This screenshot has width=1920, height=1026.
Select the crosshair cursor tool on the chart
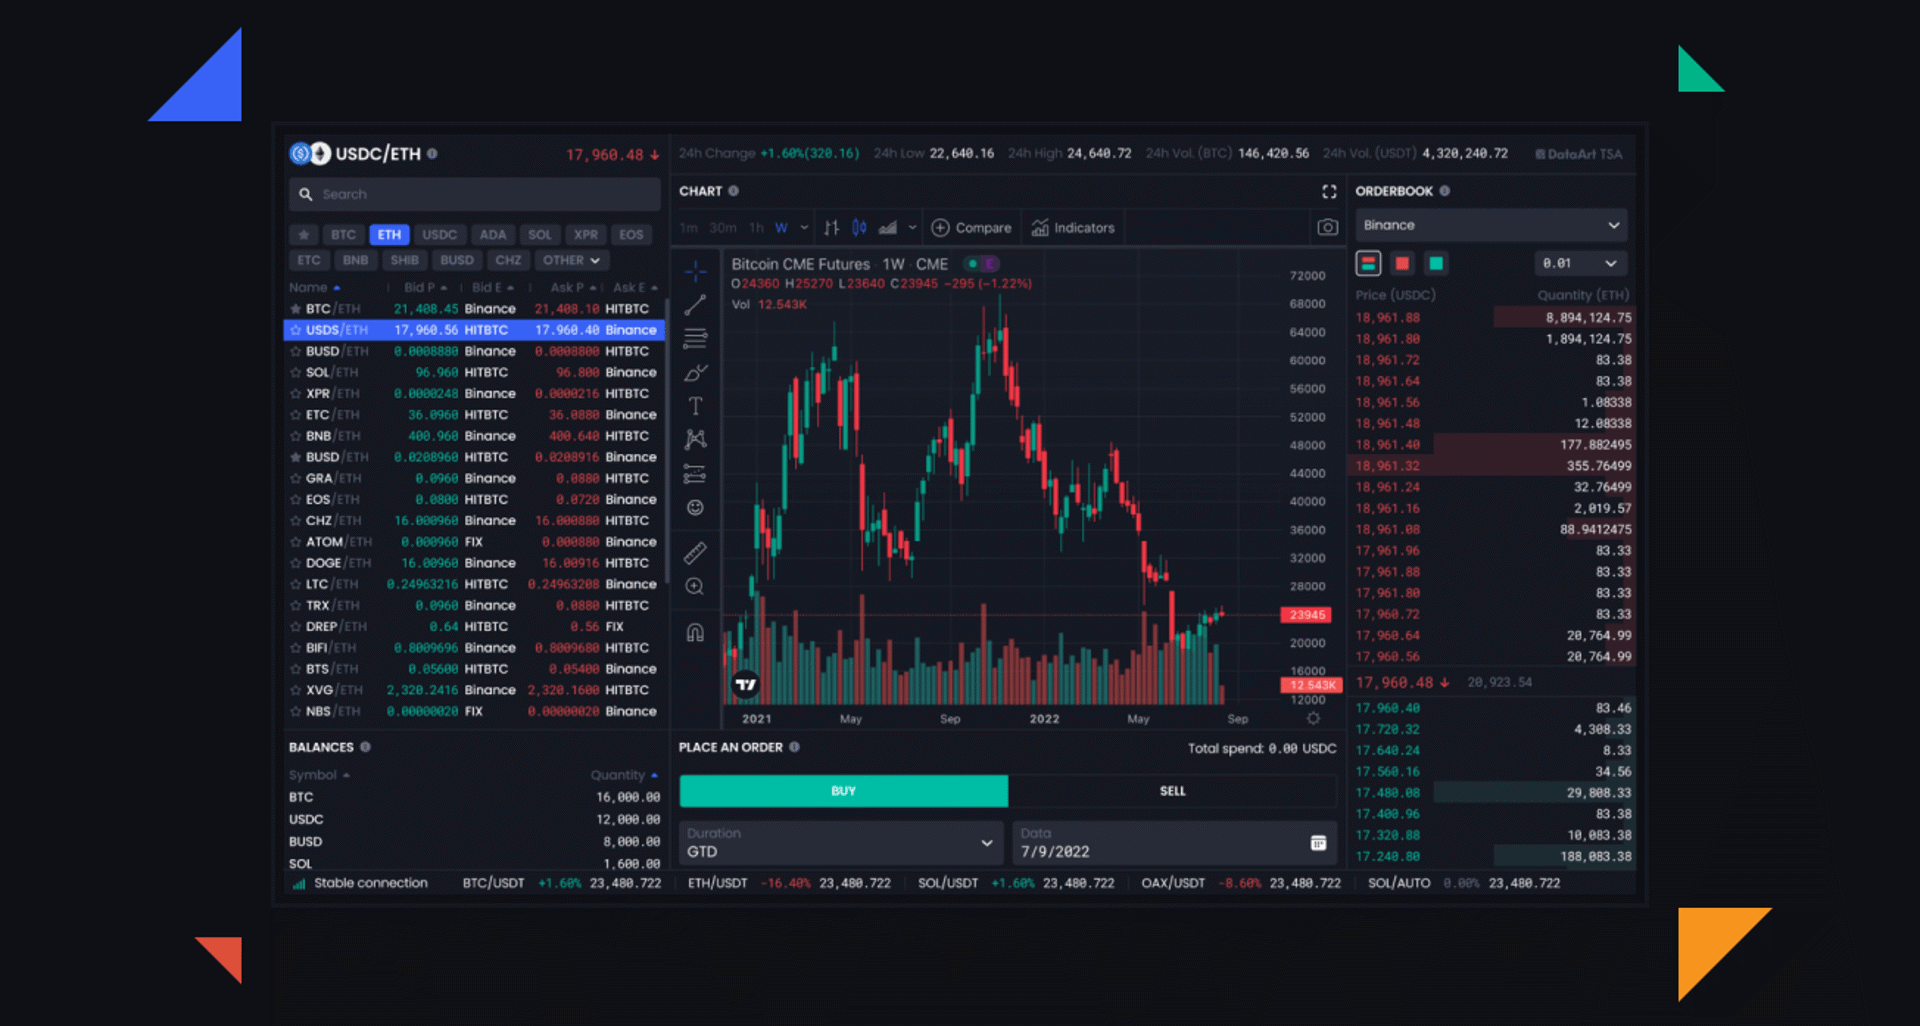coord(695,270)
